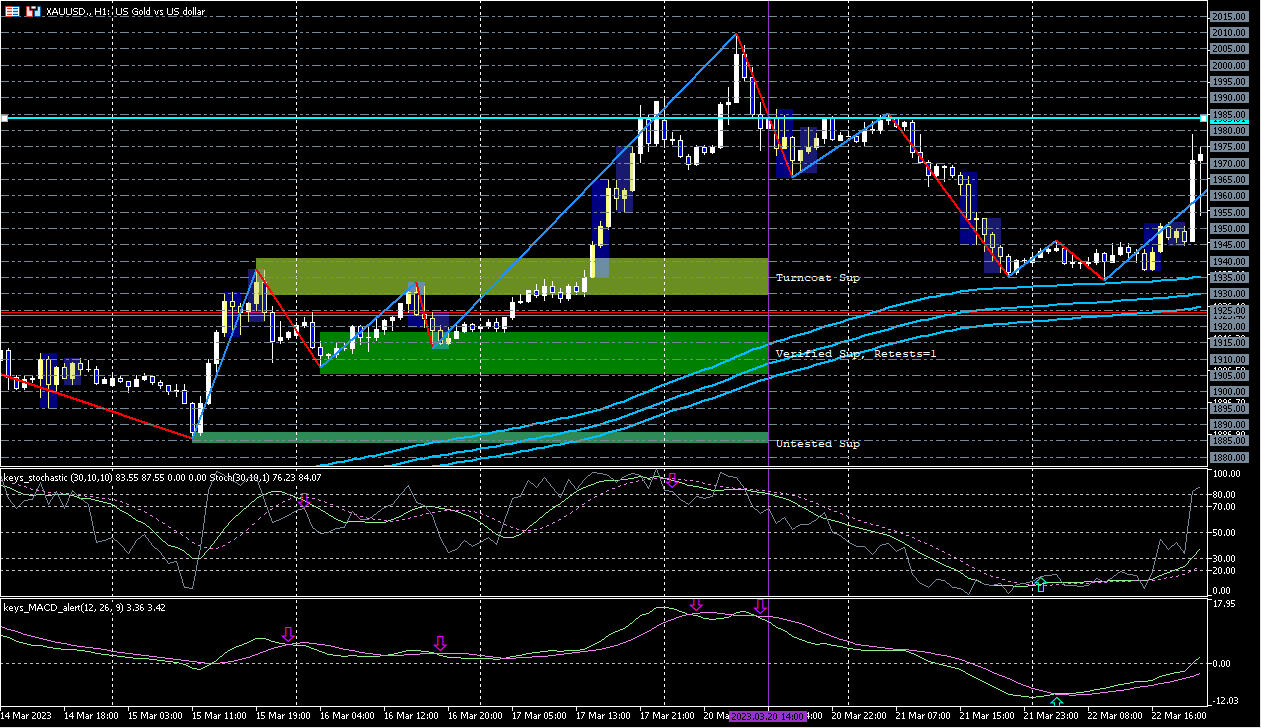Click the magenta arrow on stochastic near 17 Mar 21:00
Screen dimensions: 1261x728
672,482
